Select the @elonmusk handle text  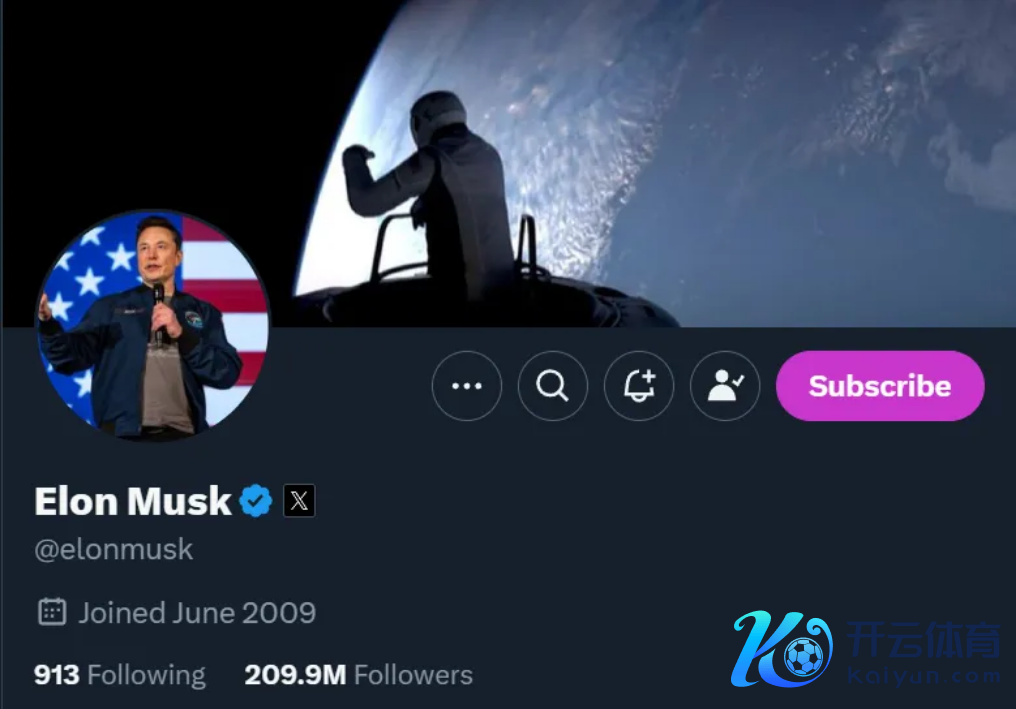[114, 549]
